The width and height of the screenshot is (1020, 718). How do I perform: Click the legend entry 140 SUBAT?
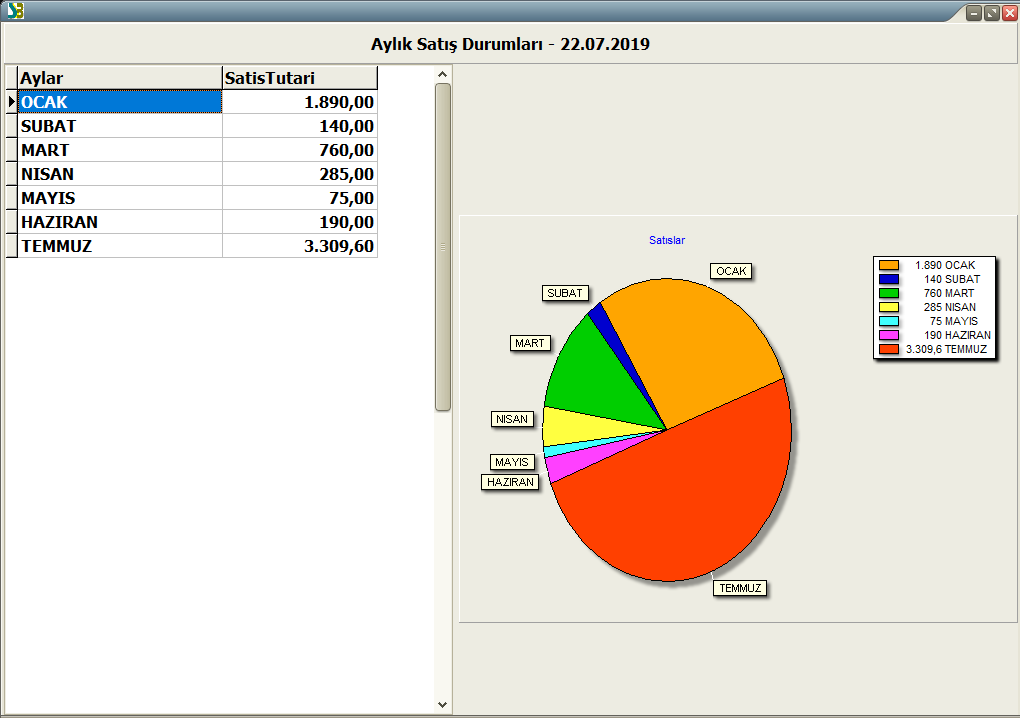(x=952, y=279)
